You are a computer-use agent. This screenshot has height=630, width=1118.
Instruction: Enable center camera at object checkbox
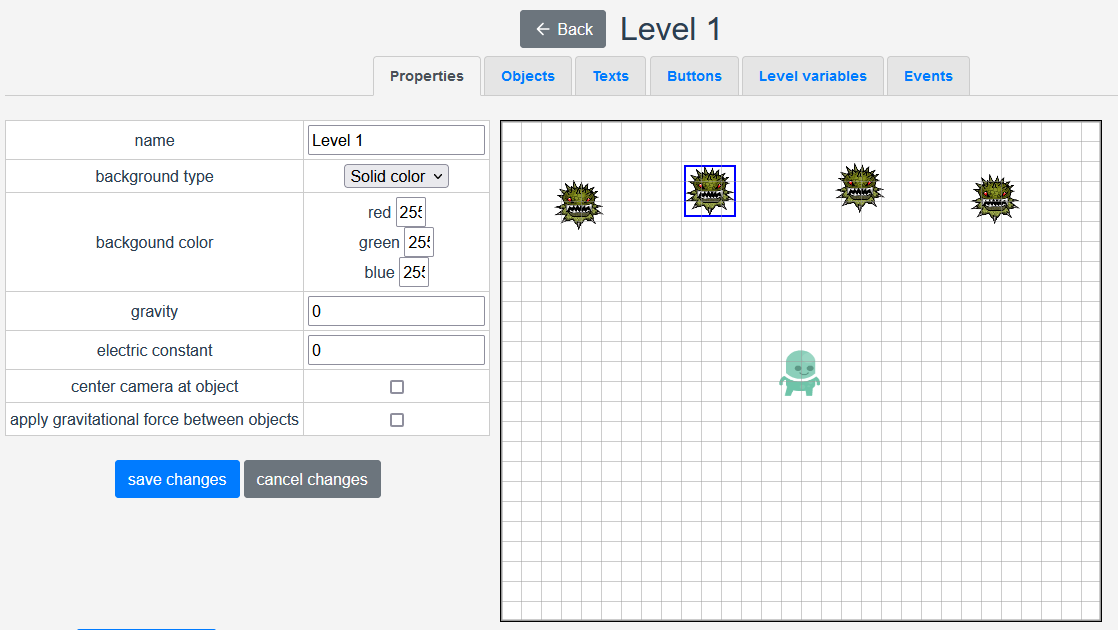point(397,387)
